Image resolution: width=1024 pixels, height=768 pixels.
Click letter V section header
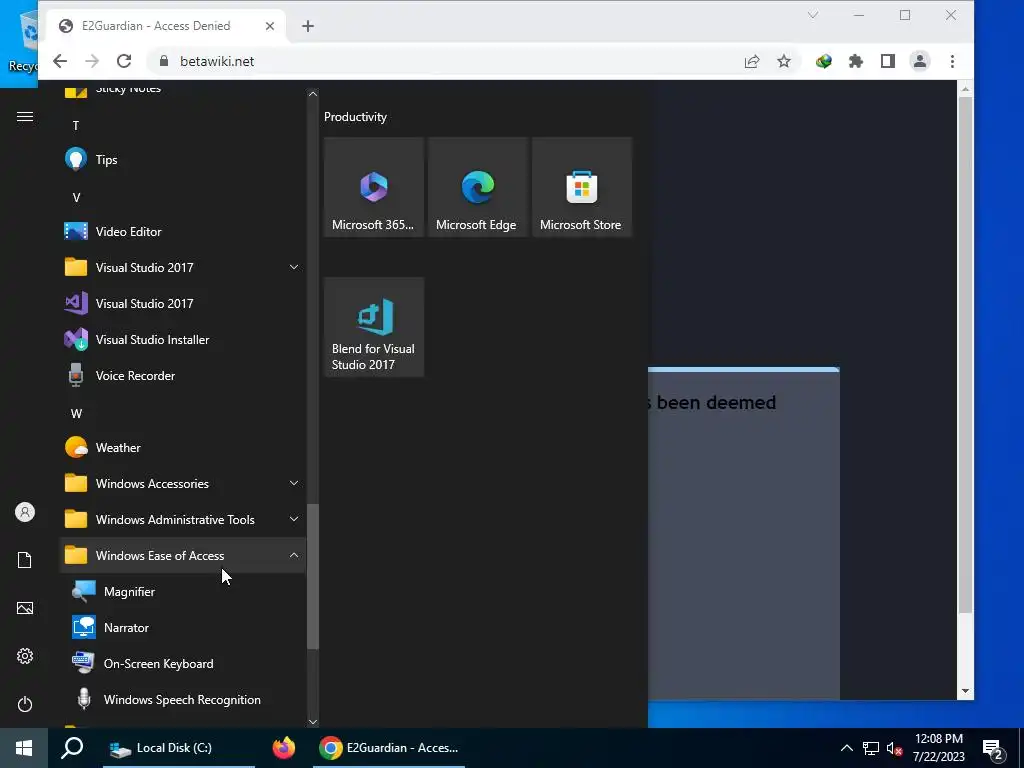76,197
